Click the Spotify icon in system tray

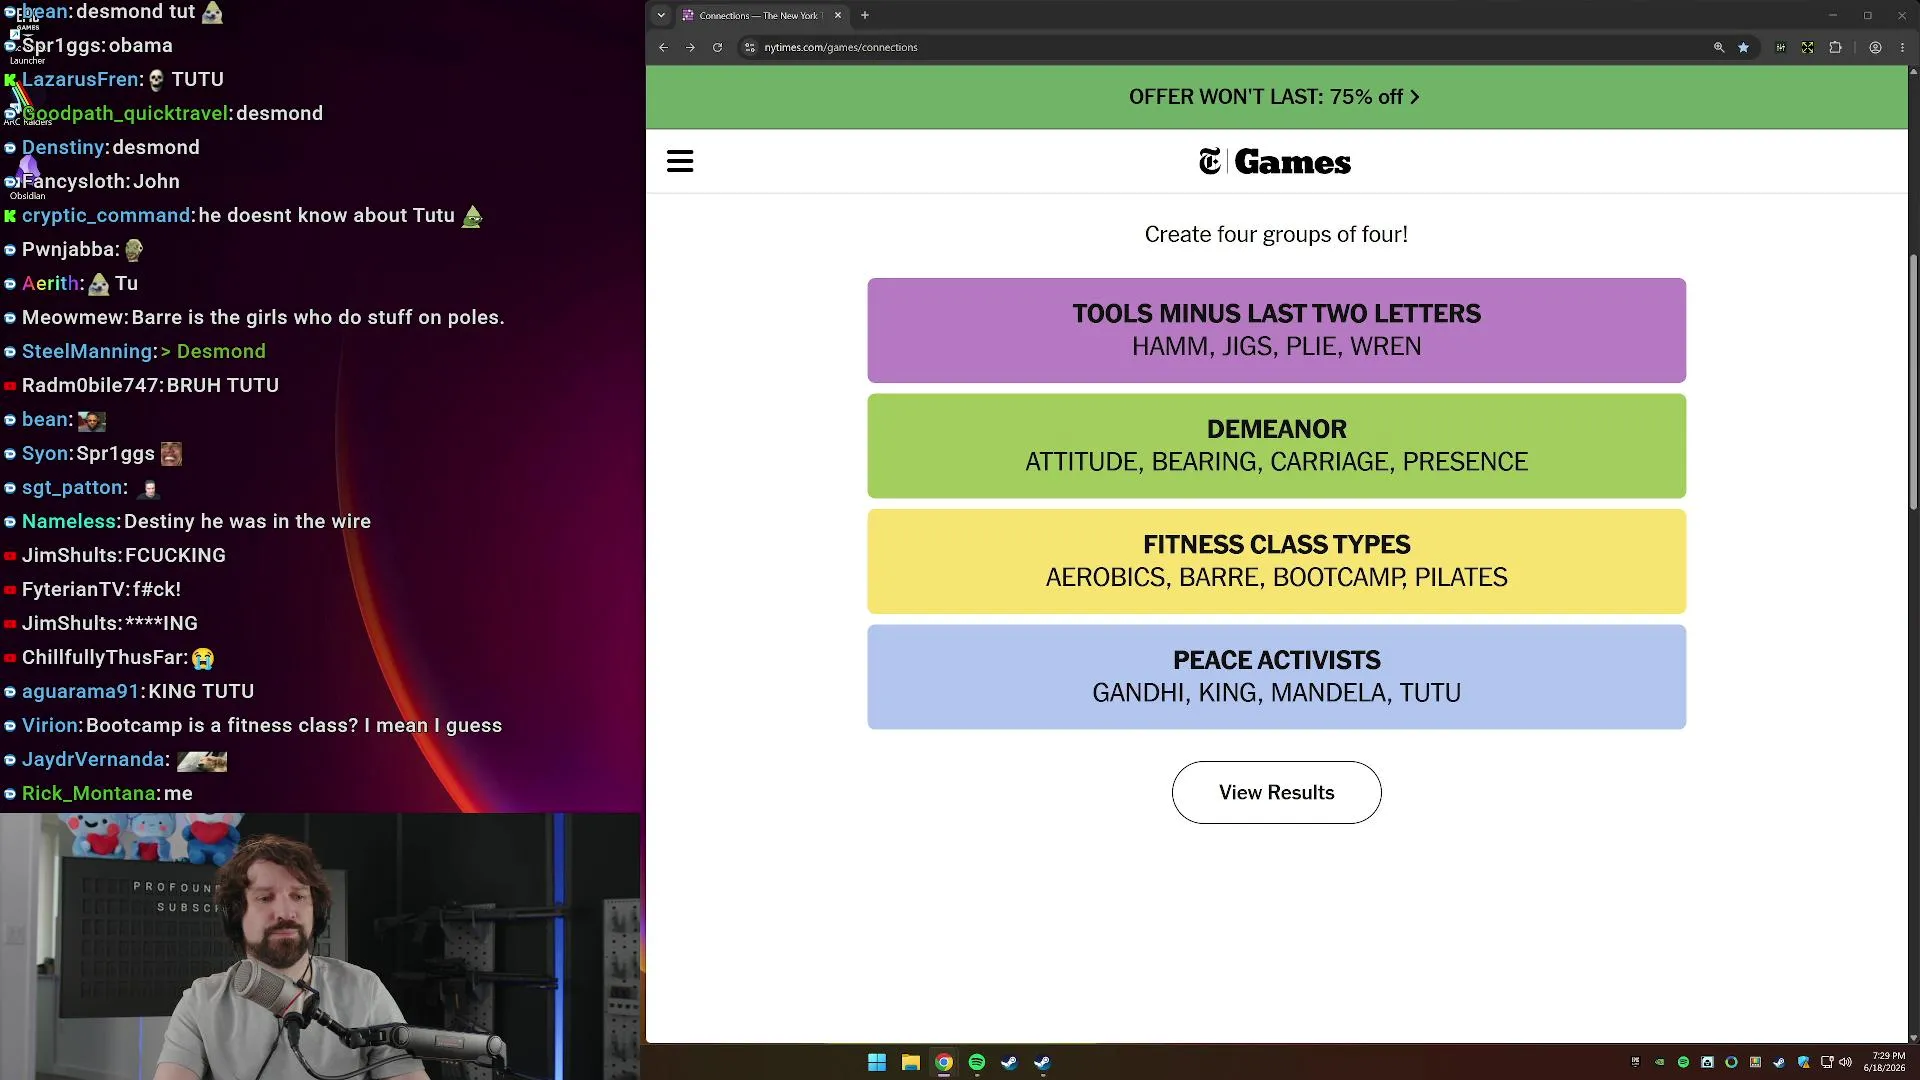1683,1062
